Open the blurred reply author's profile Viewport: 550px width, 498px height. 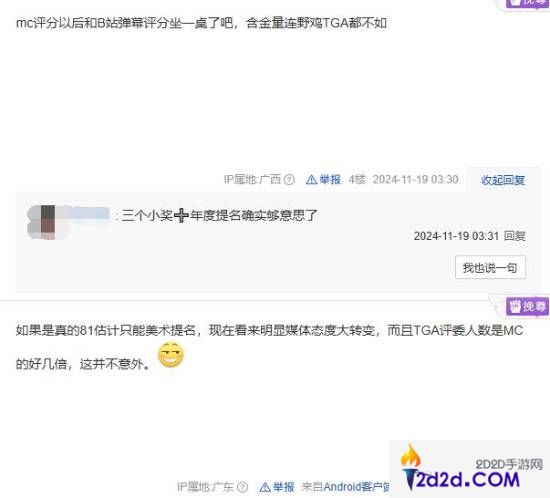(69, 222)
